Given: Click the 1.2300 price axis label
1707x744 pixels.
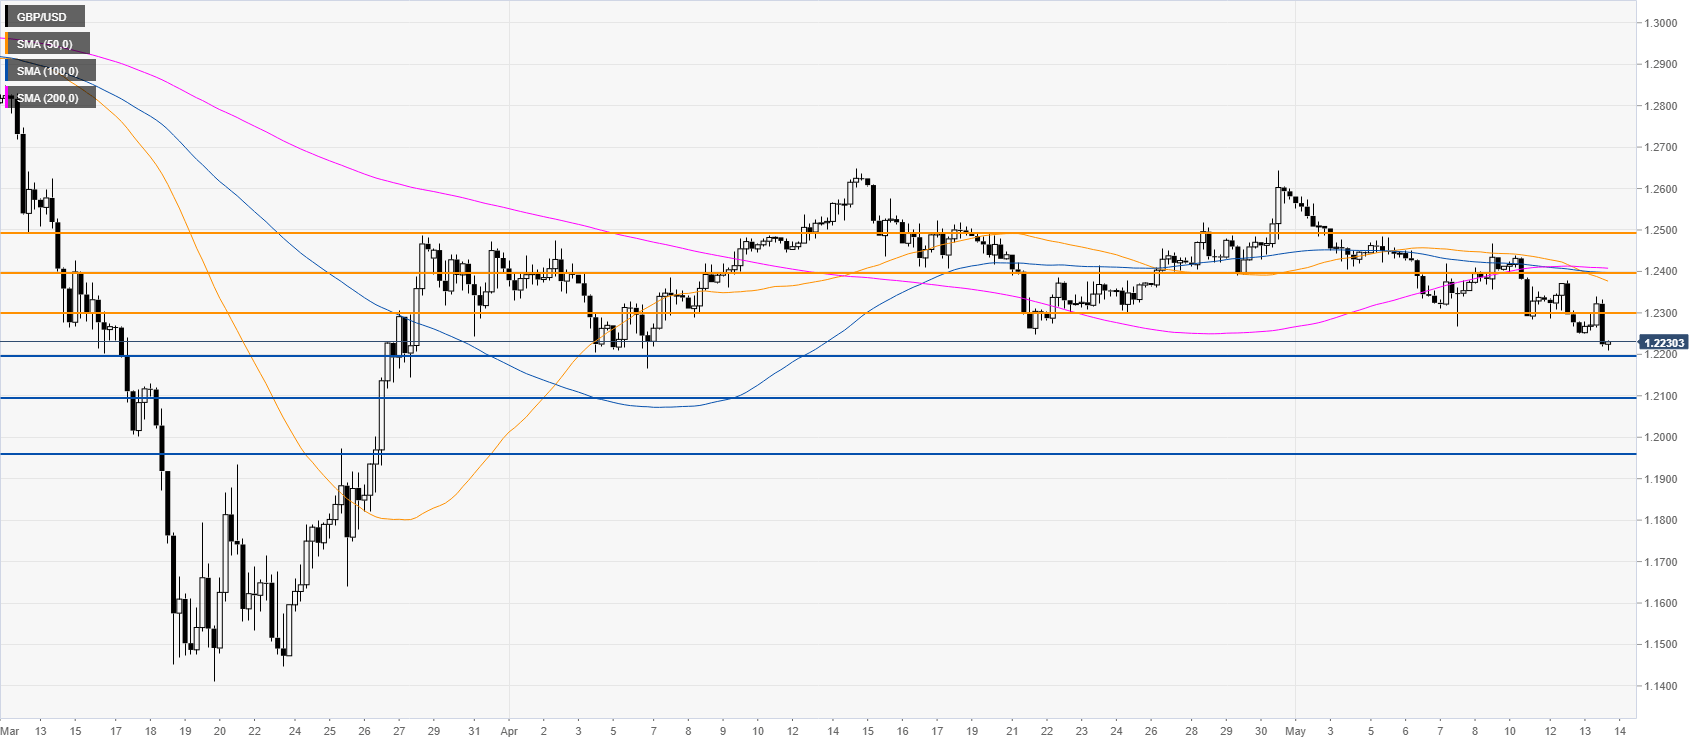Looking at the screenshot, I should click(x=1660, y=313).
